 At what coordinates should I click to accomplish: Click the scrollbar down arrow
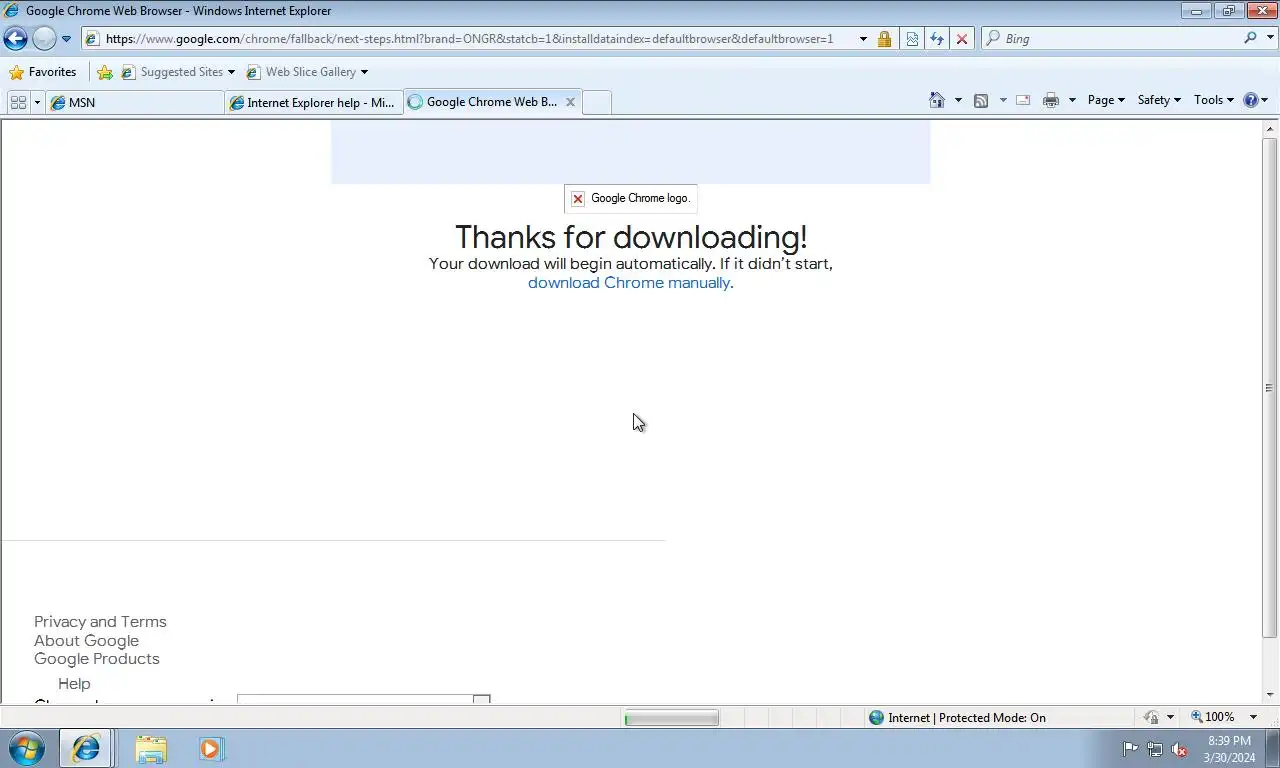(x=1270, y=695)
